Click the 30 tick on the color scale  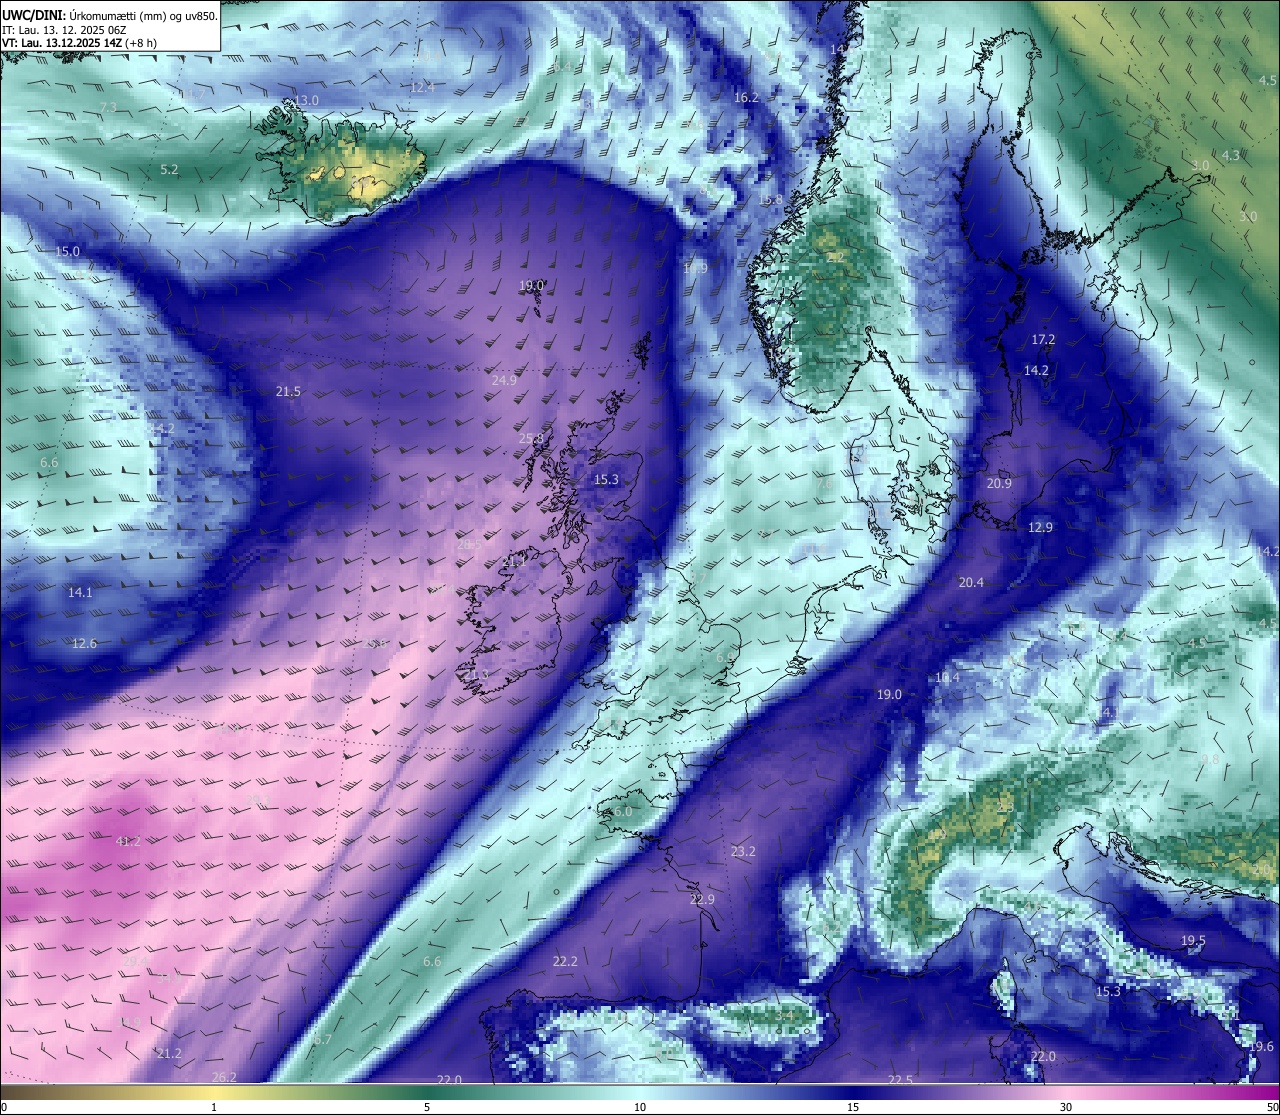click(x=1066, y=1107)
